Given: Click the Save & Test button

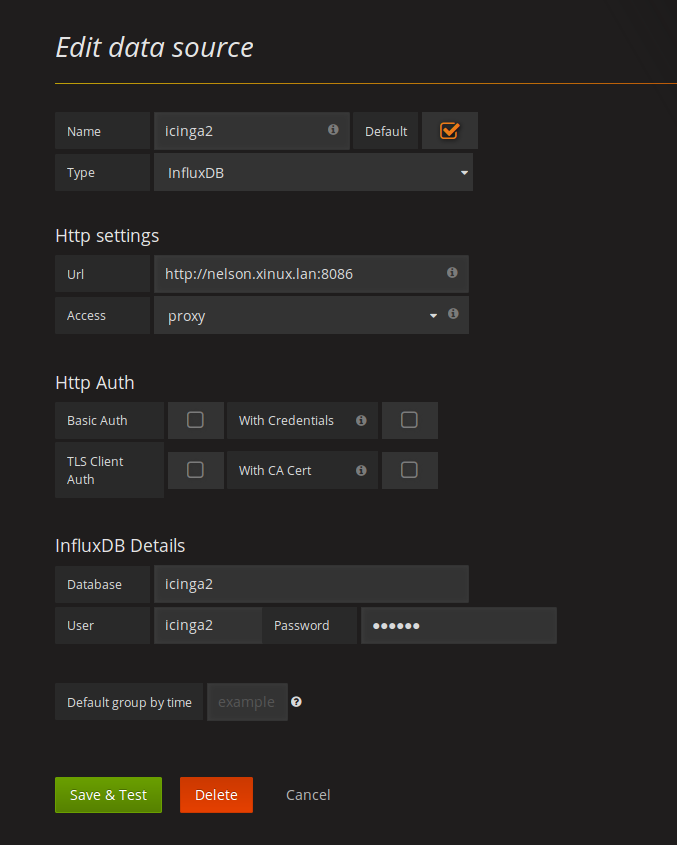Looking at the screenshot, I should (108, 794).
